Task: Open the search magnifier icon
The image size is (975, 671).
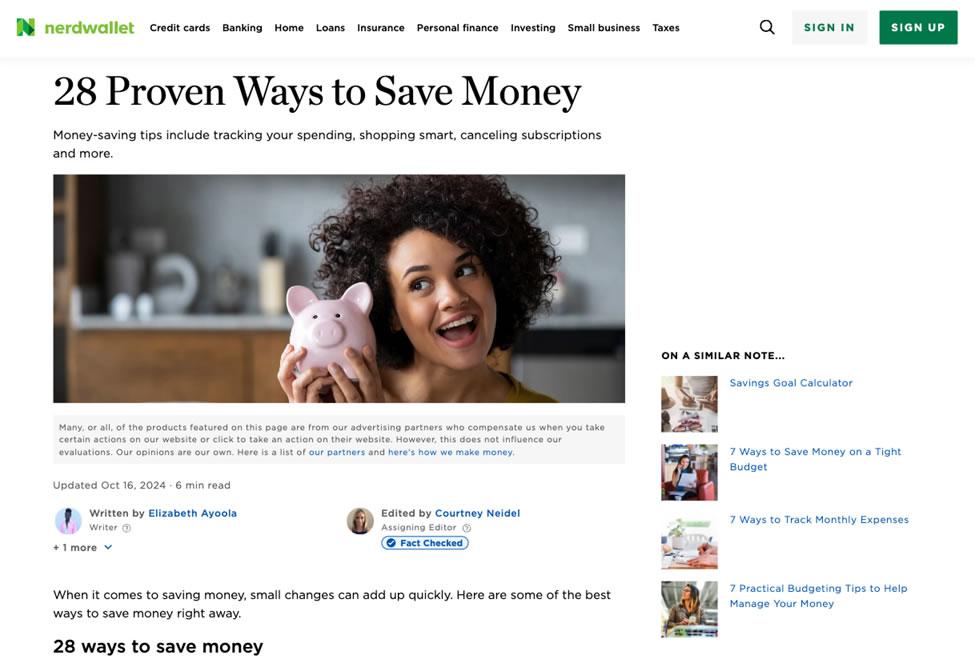Action: [767, 27]
